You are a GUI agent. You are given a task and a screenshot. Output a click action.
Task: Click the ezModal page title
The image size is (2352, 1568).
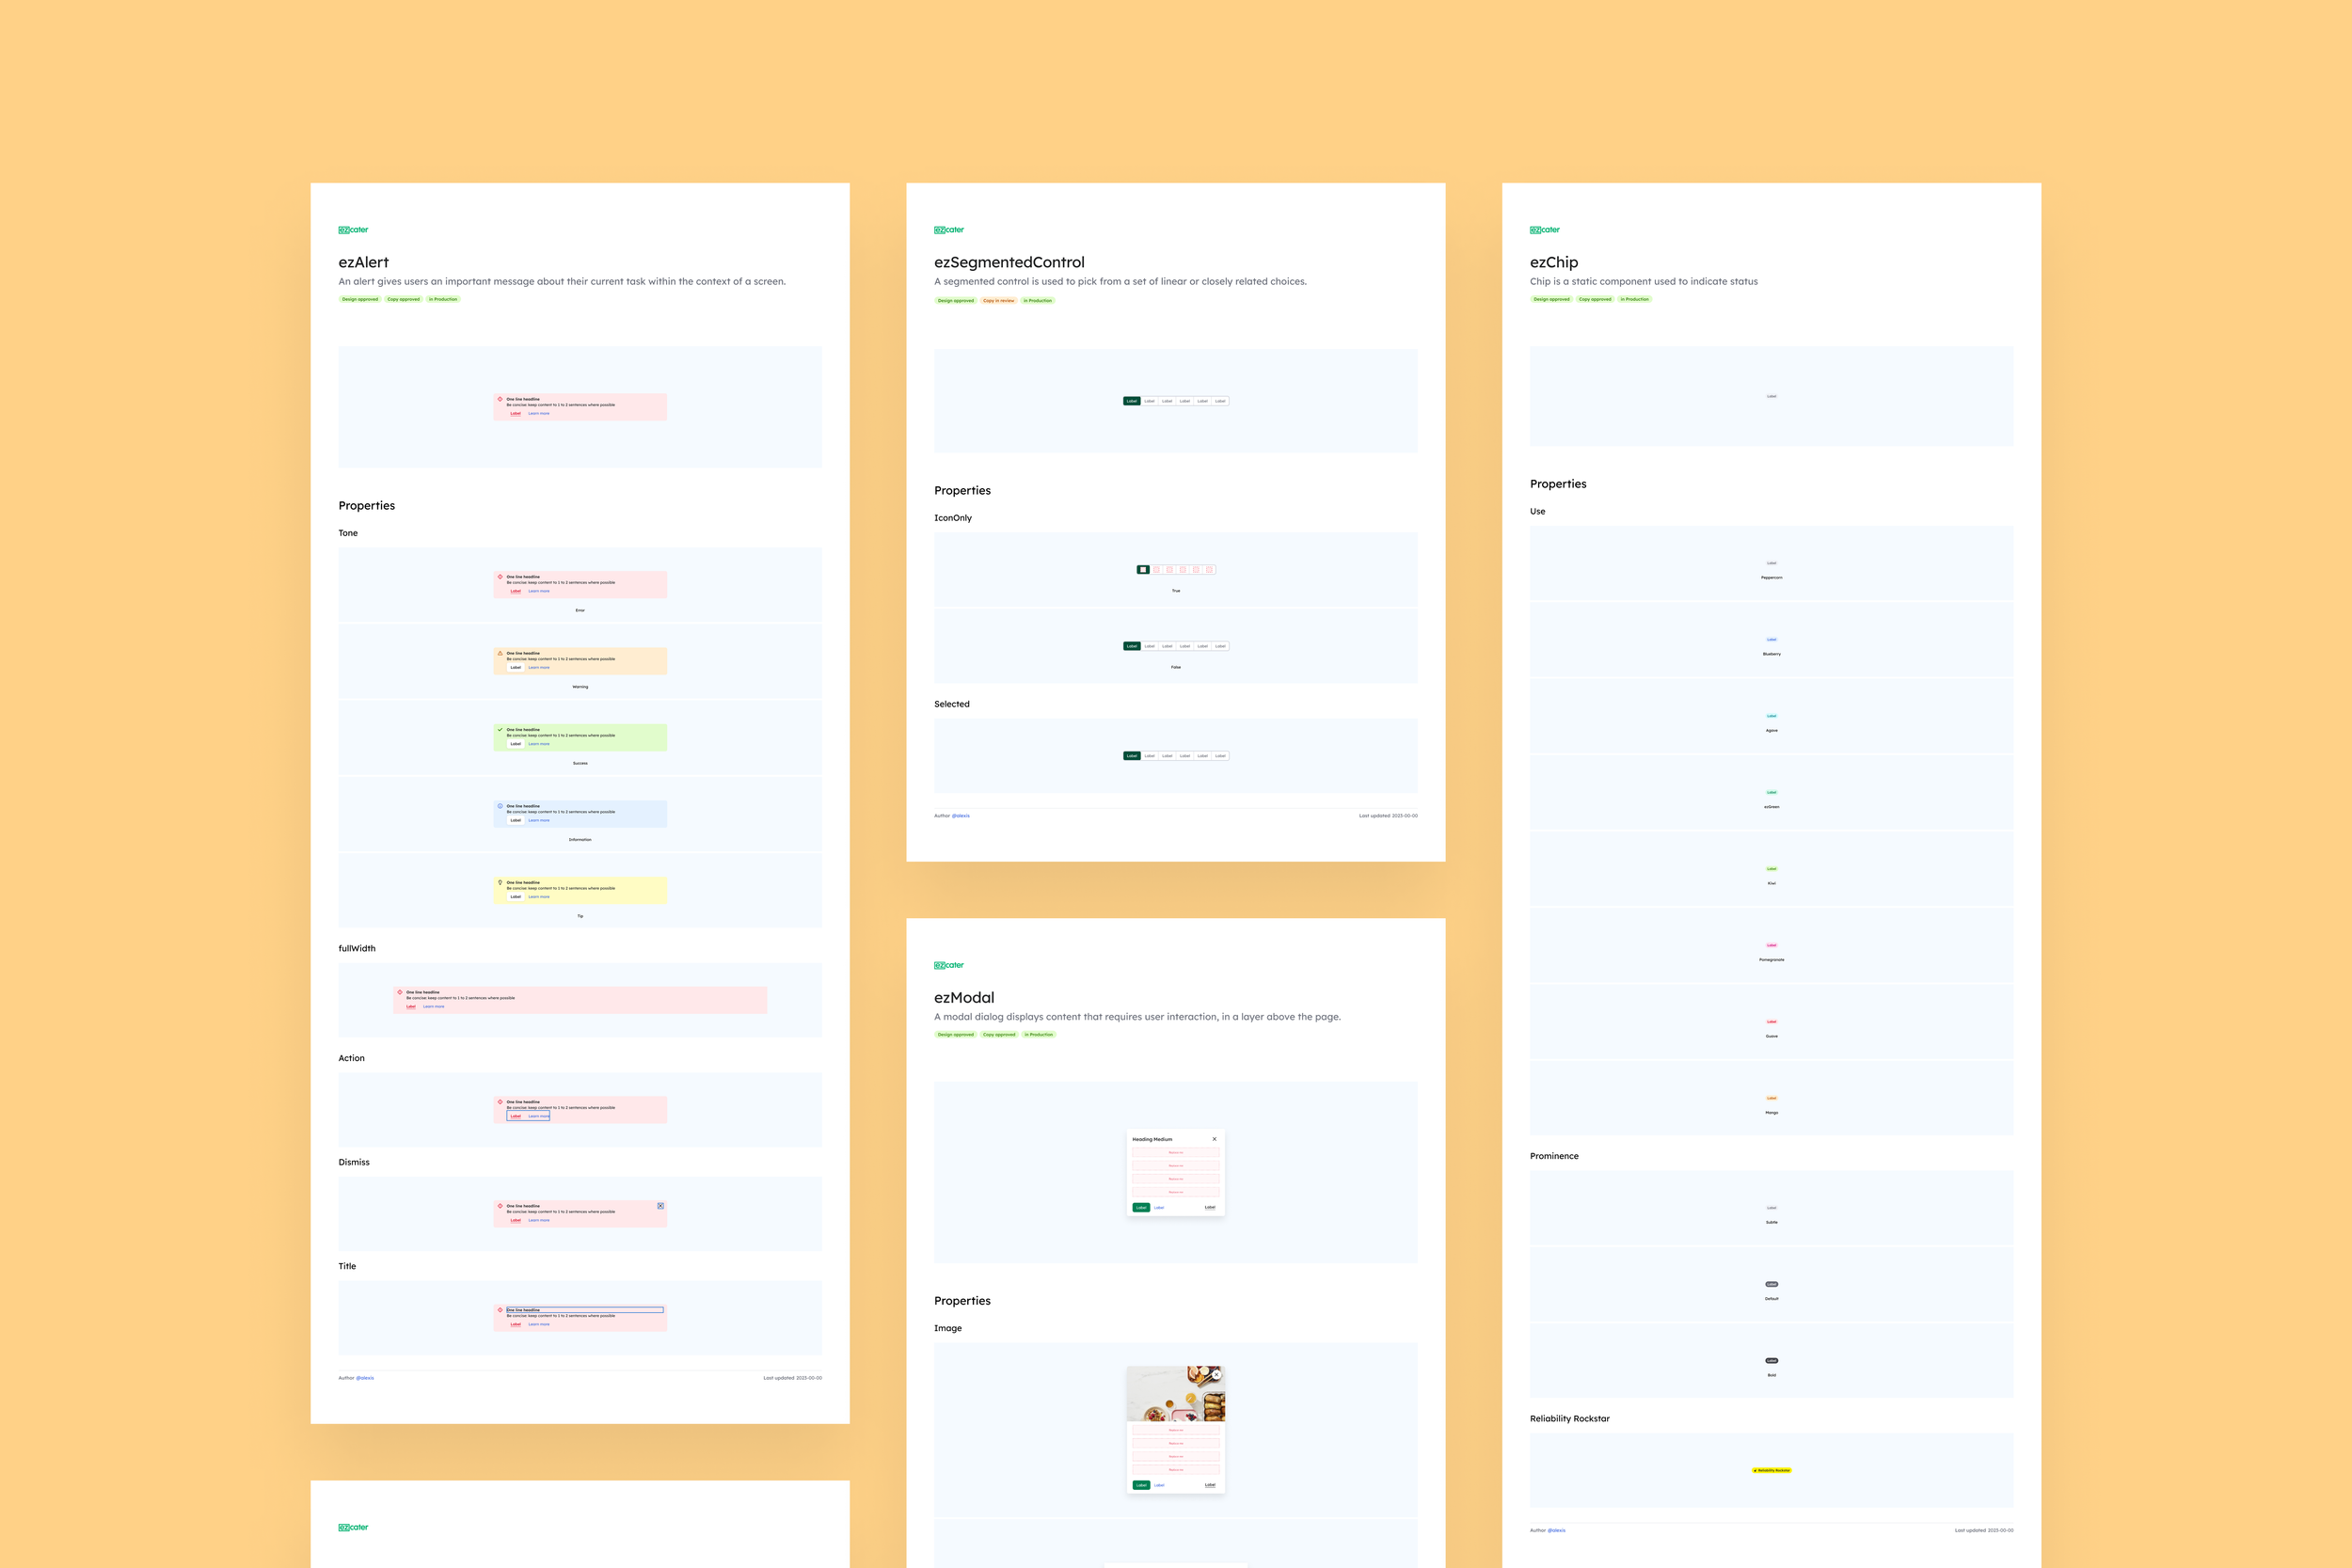[964, 997]
